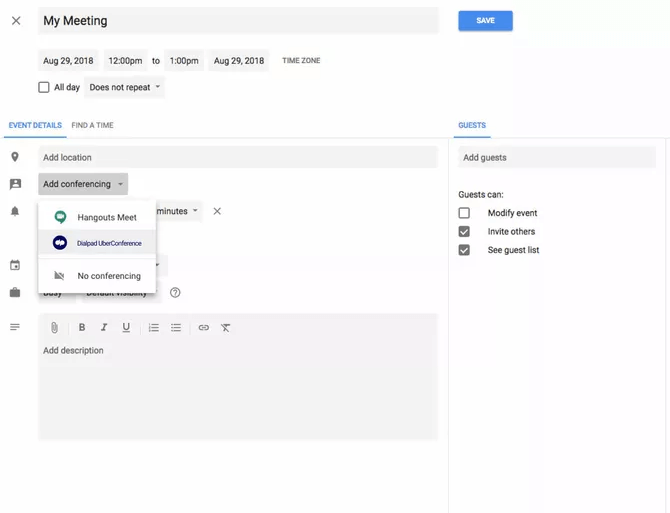
Task: Switch to the Event Details tab
Action: click(x=35, y=125)
